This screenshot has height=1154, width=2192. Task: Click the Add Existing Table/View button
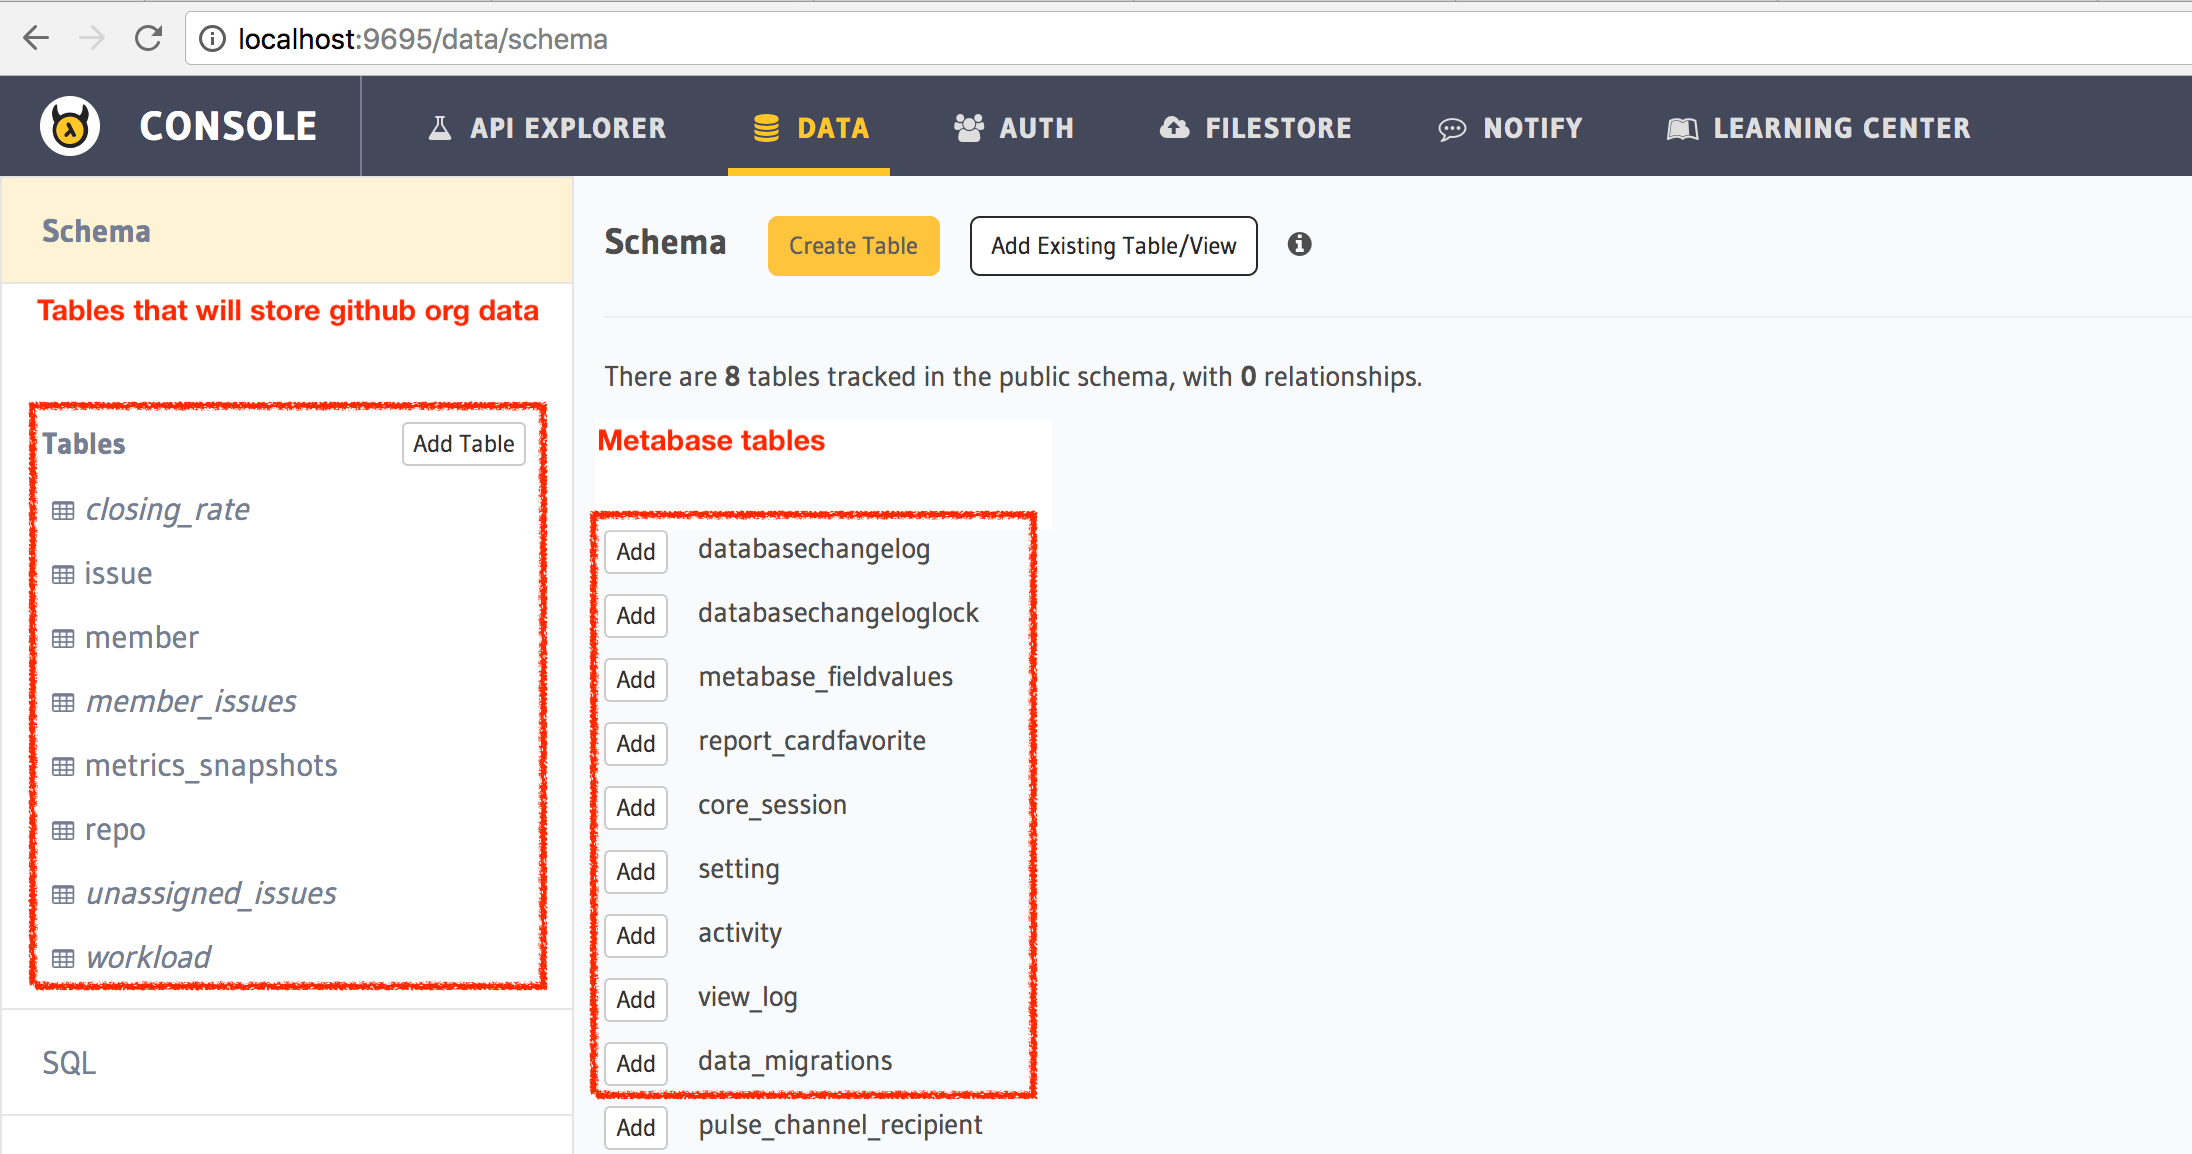(x=1112, y=245)
